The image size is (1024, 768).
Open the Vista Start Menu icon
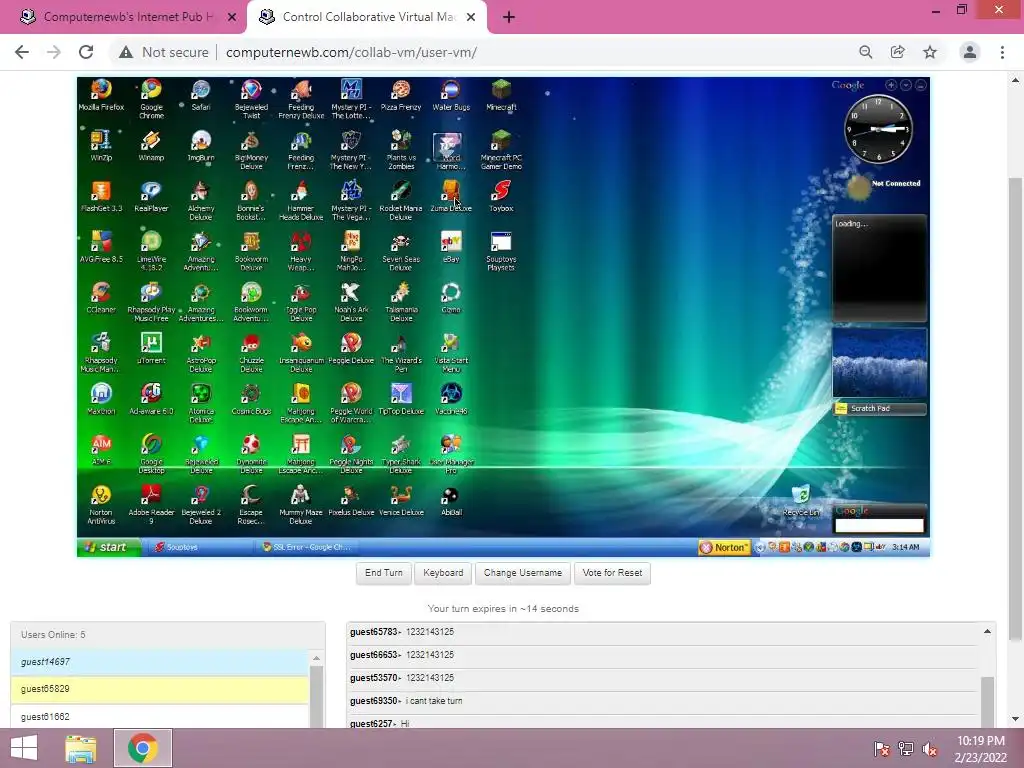coord(451,353)
